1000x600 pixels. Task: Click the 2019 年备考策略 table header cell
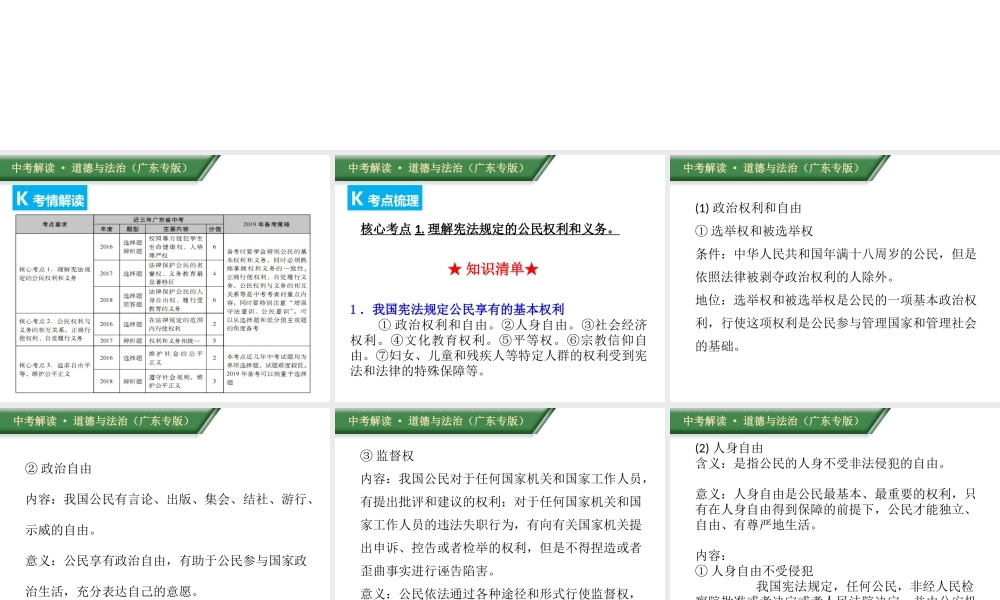(267, 224)
